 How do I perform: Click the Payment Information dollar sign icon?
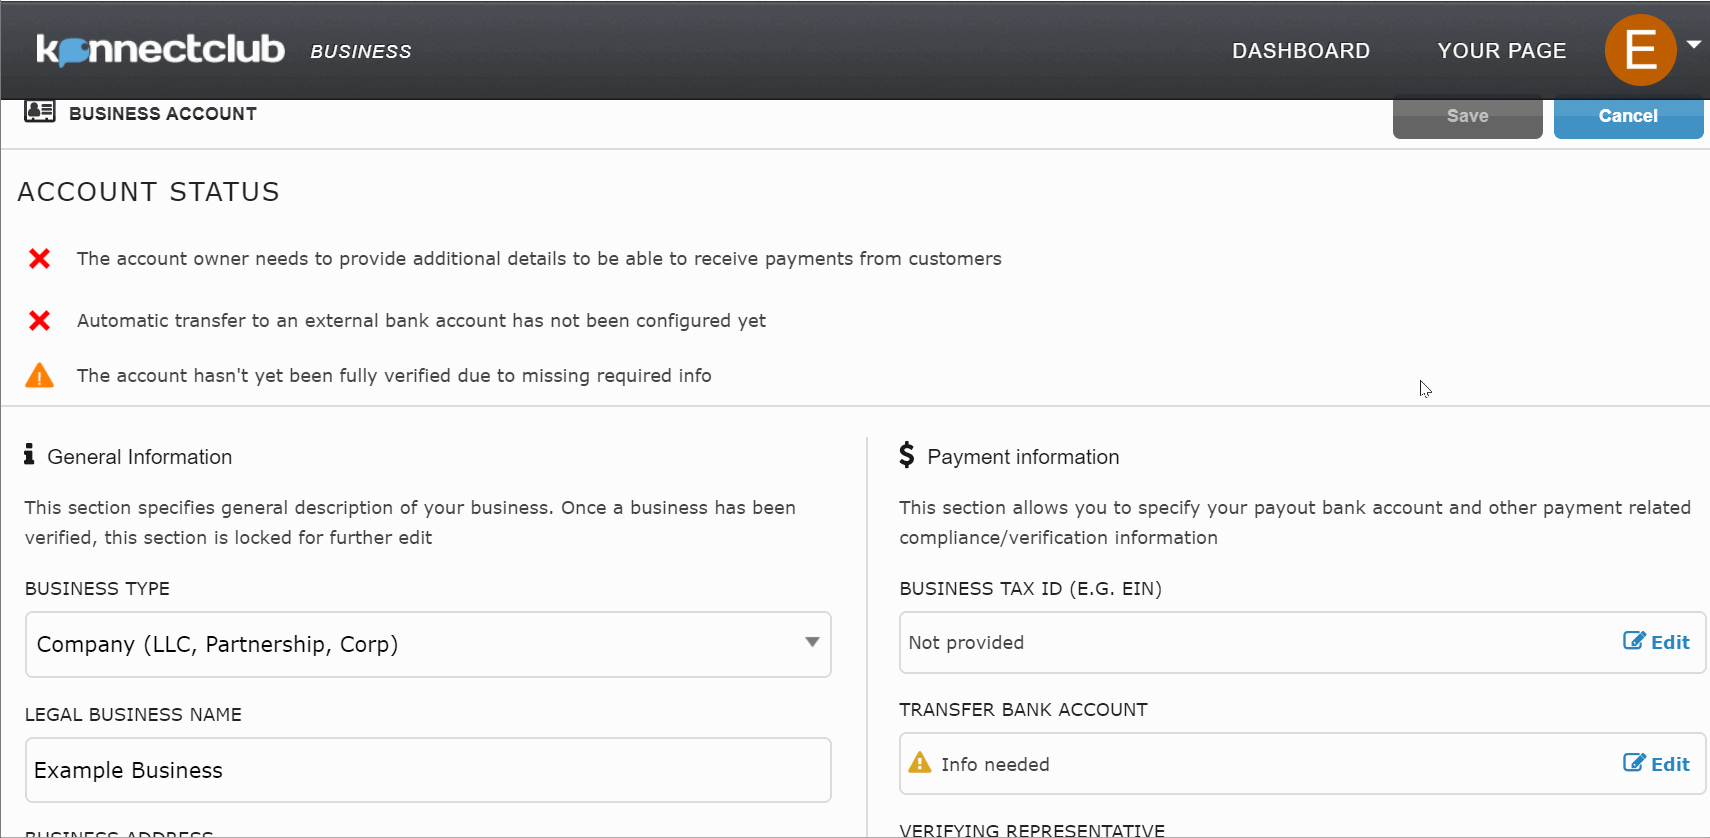pyautogui.click(x=906, y=456)
